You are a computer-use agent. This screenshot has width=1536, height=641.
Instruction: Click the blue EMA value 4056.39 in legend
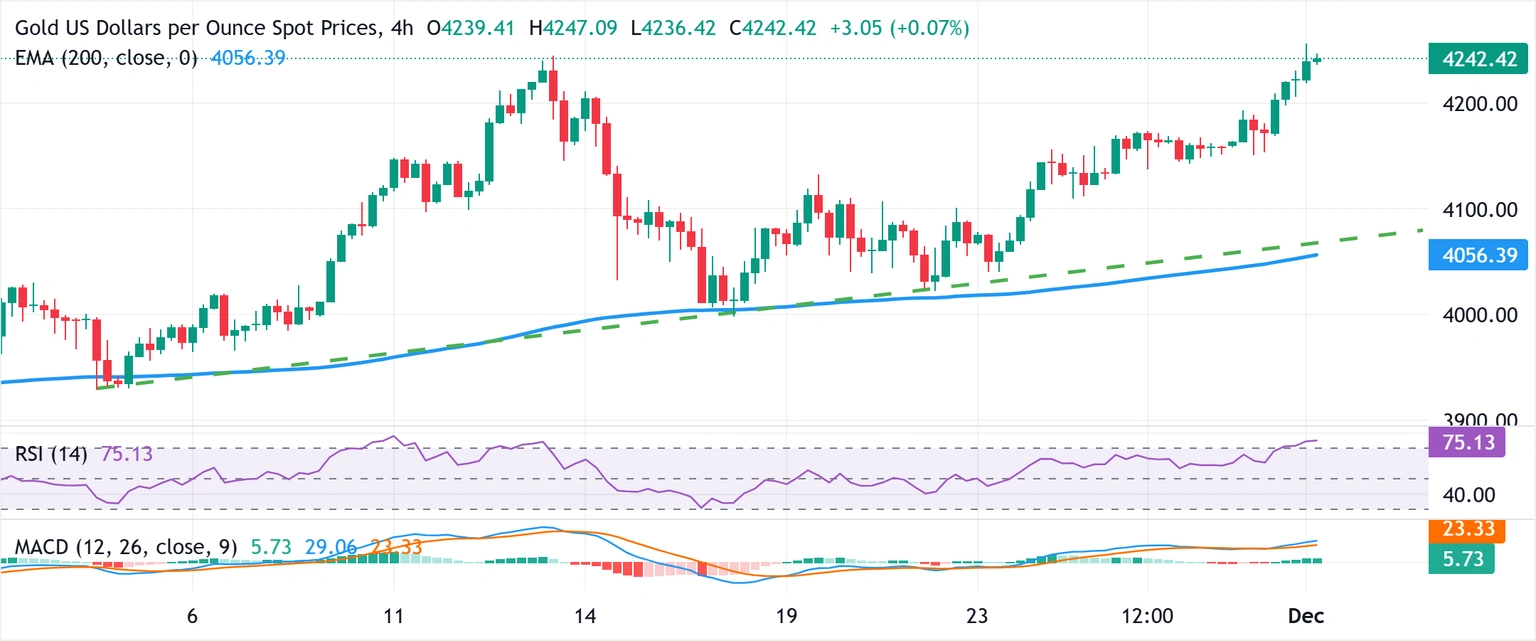(x=248, y=58)
